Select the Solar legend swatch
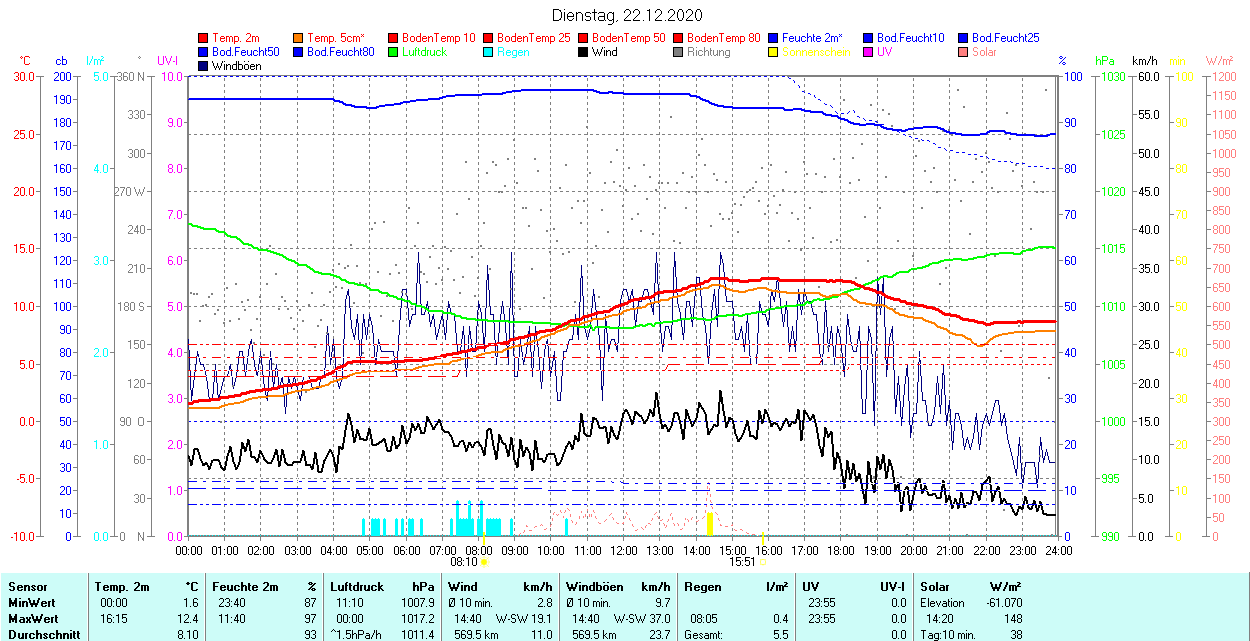The width and height of the screenshot is (1250, 641). 963,52
